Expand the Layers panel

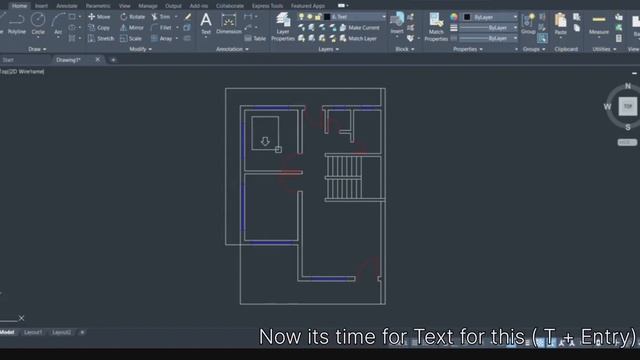[x=329, y=49]
